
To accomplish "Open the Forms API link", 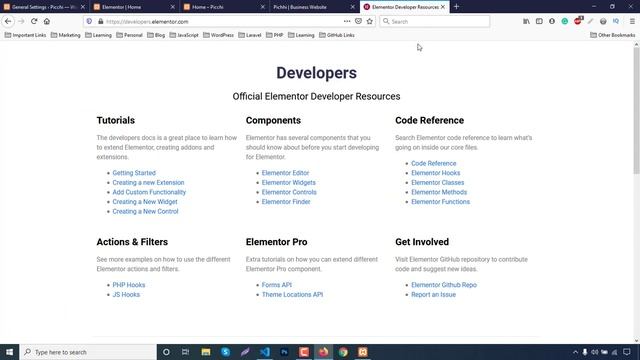I will click(277, 285).
